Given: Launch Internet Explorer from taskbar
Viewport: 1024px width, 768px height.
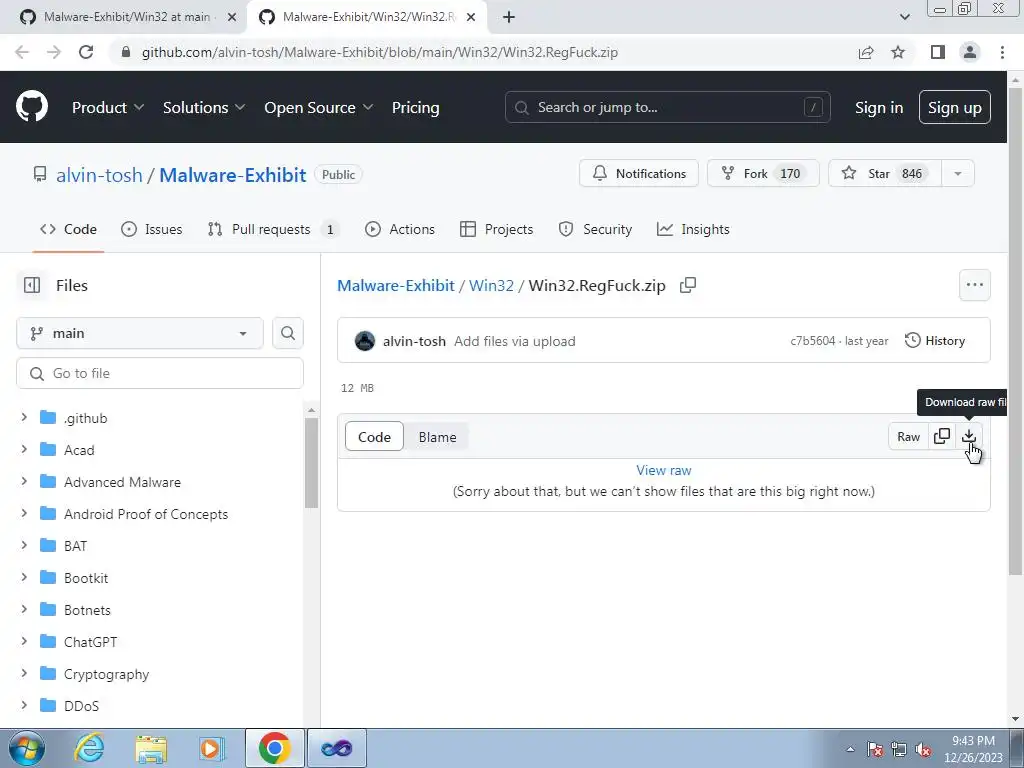Looking at the screenshot, I should coord(89,748).
